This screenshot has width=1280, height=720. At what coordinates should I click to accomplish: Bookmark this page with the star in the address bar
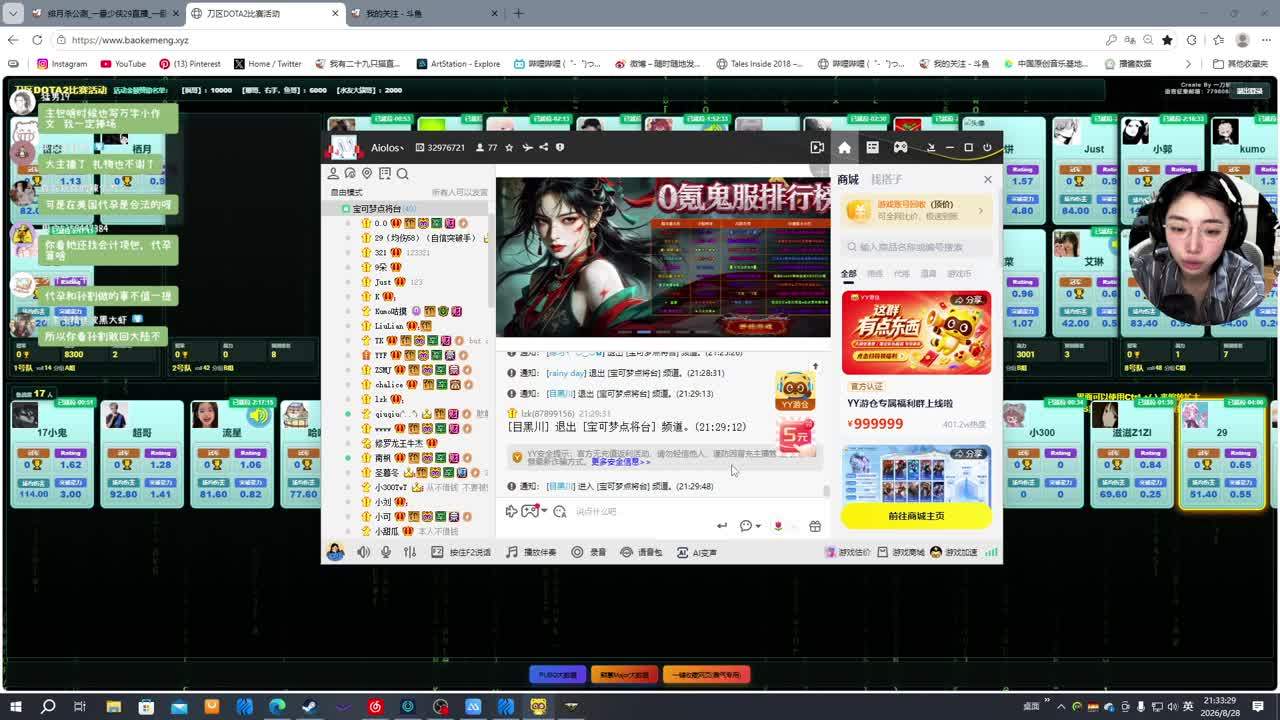coord(1167,40)
